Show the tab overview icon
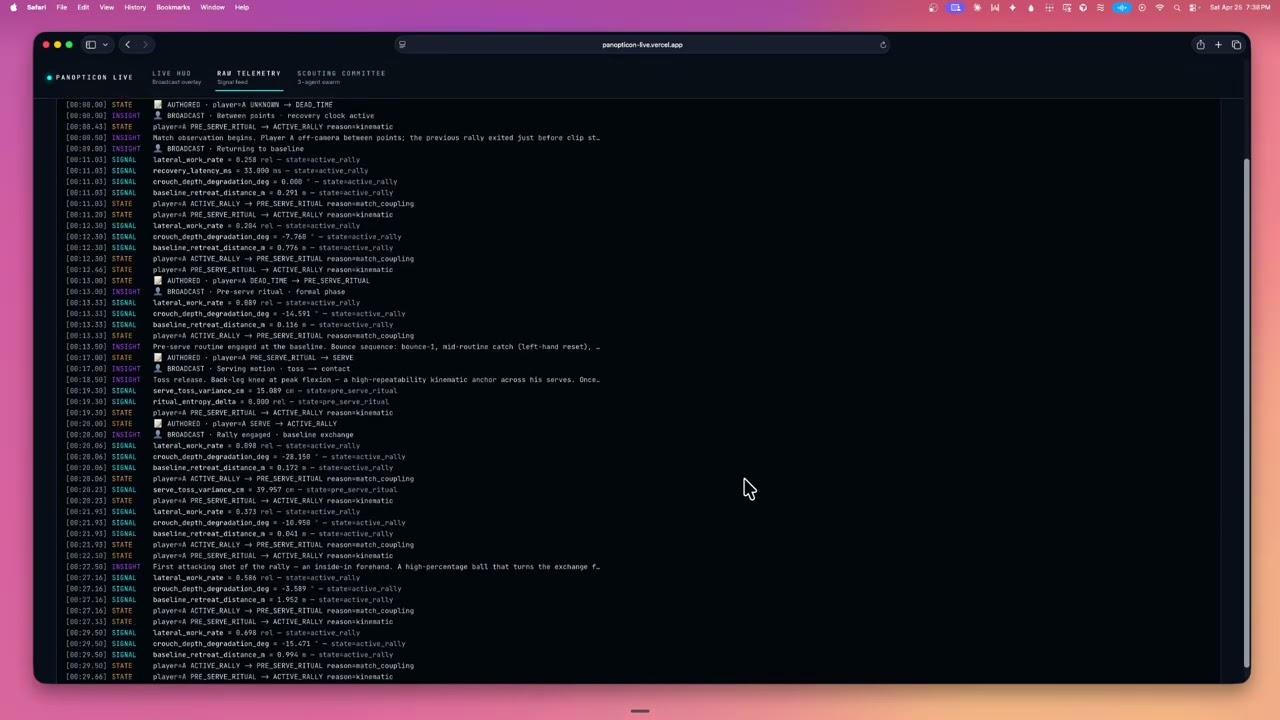Screen dimensions: 1280x720 pyautogui.click(x=1236, y=44)
